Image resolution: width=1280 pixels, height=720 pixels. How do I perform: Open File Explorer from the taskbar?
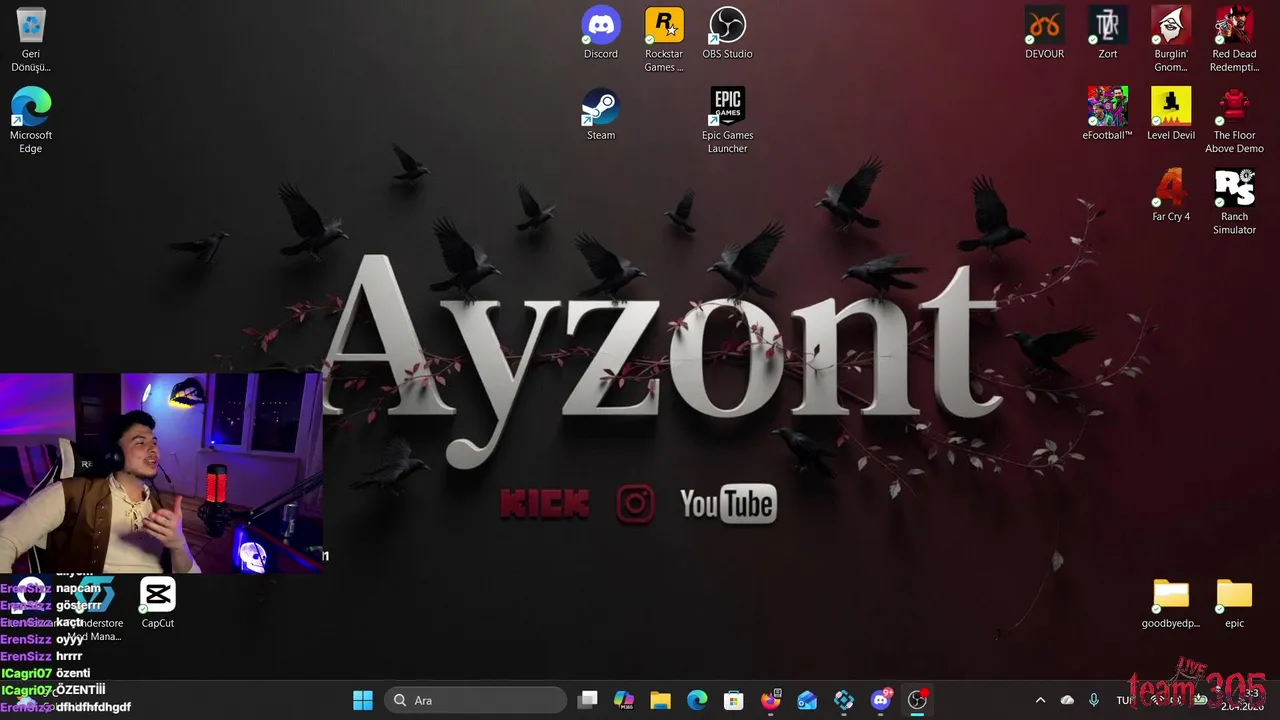click(x=660, y=700)
